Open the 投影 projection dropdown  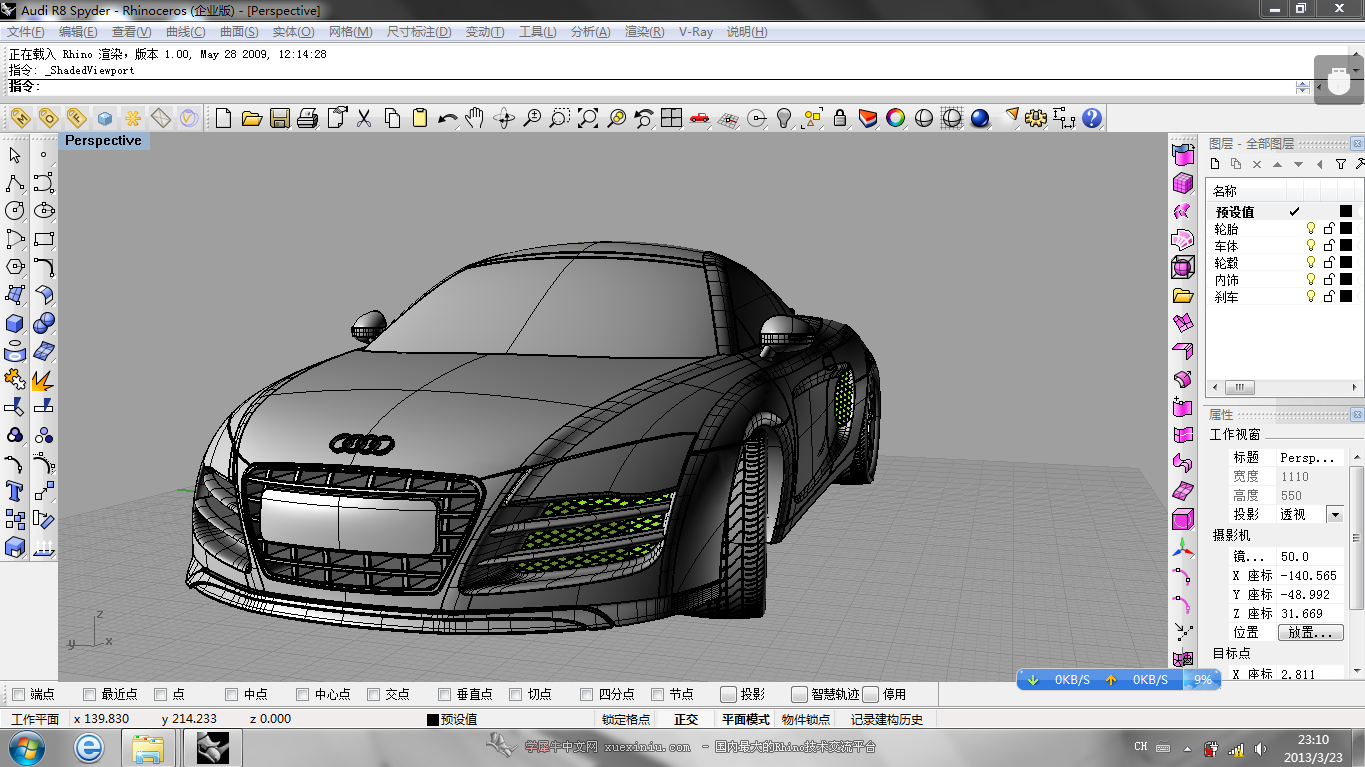click(1334, 514)
